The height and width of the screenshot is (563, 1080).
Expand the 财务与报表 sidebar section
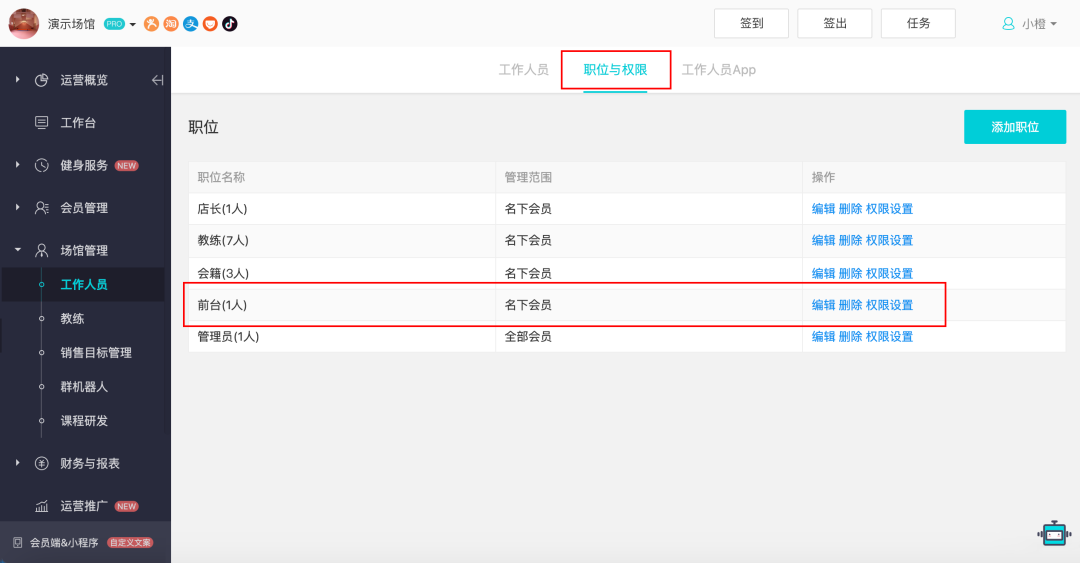point(18,463)
